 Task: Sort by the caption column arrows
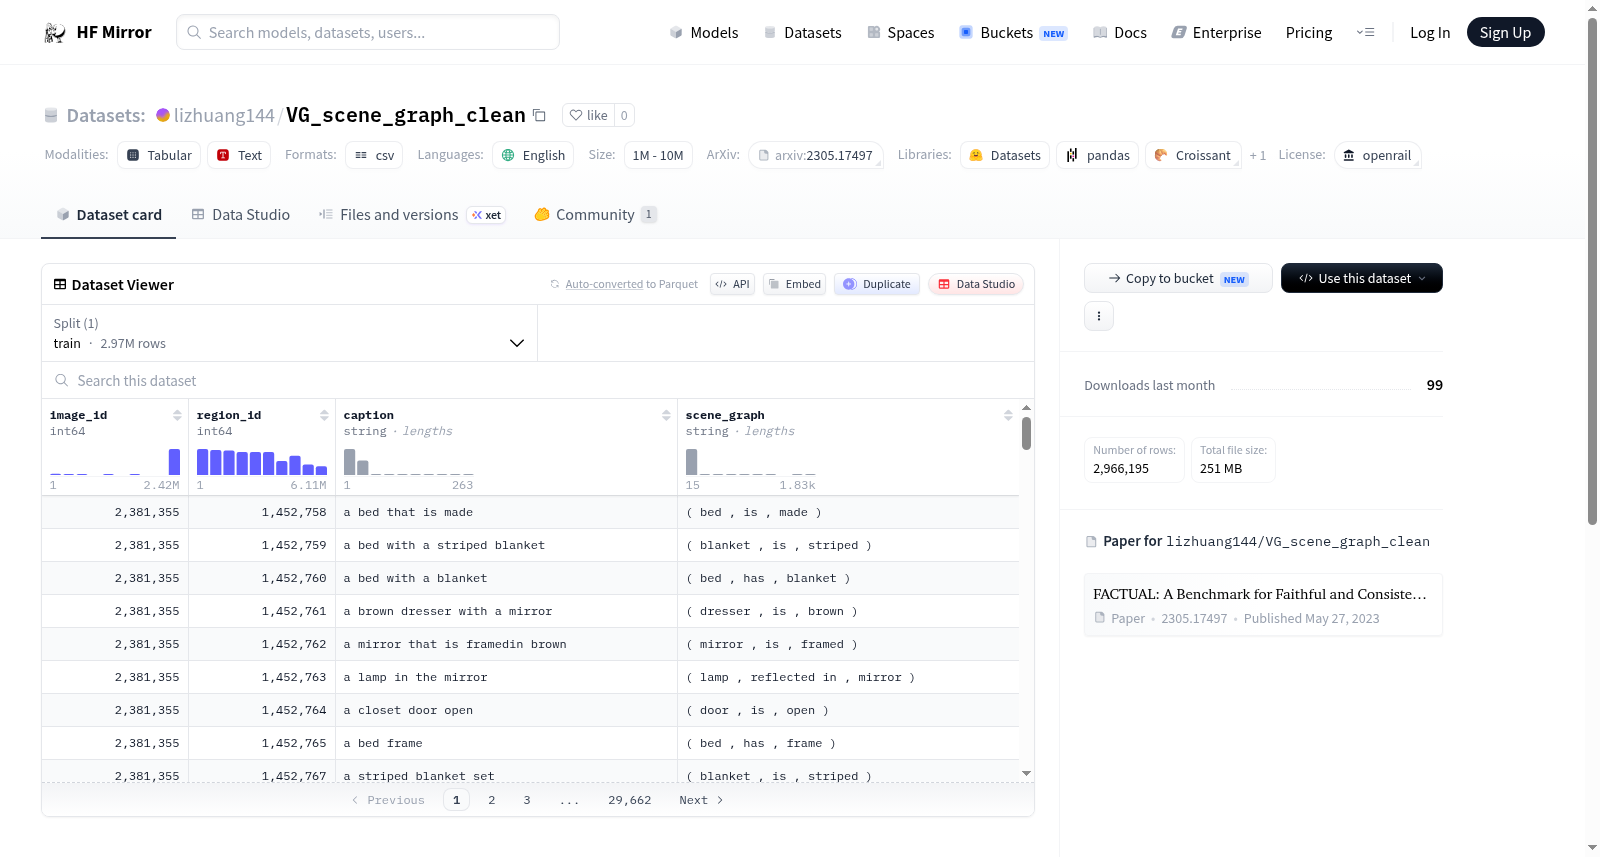[666, 415]
